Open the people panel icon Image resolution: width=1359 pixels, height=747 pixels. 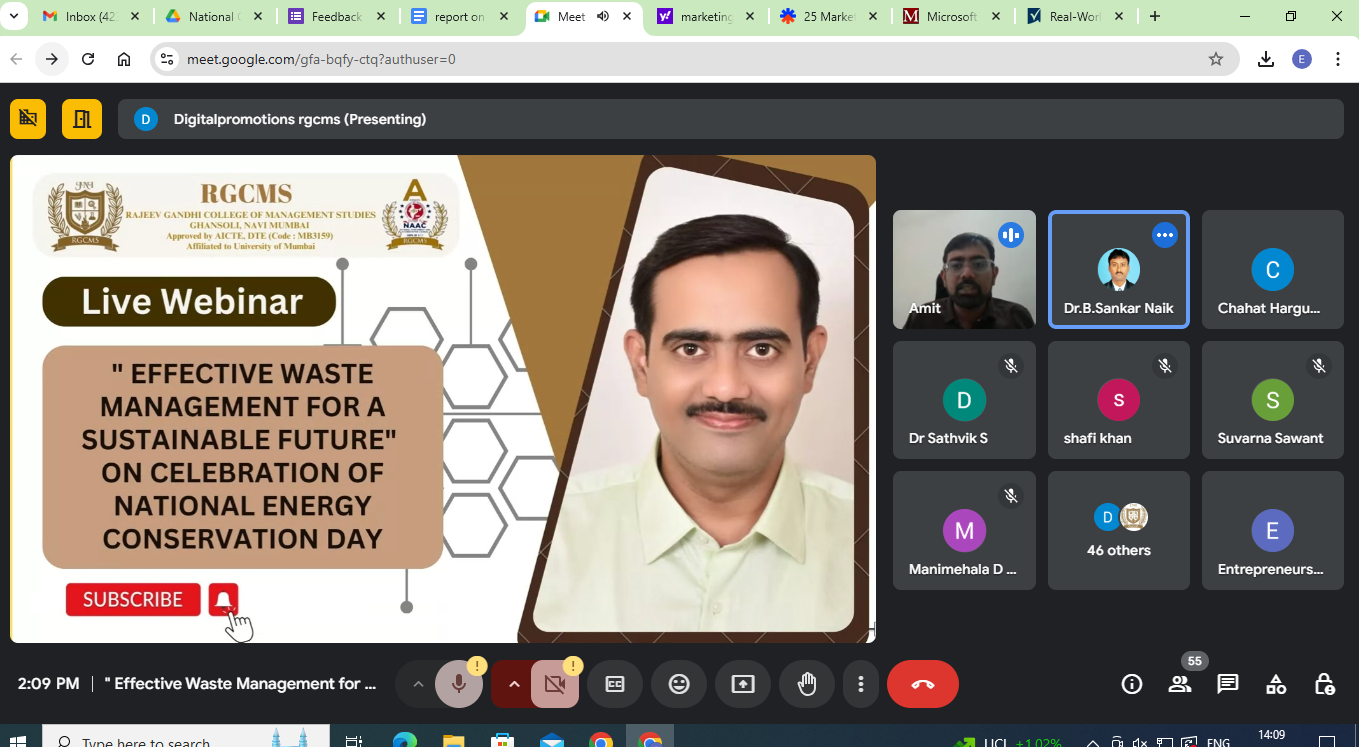pyautogui.click(x=1179, y=684)
